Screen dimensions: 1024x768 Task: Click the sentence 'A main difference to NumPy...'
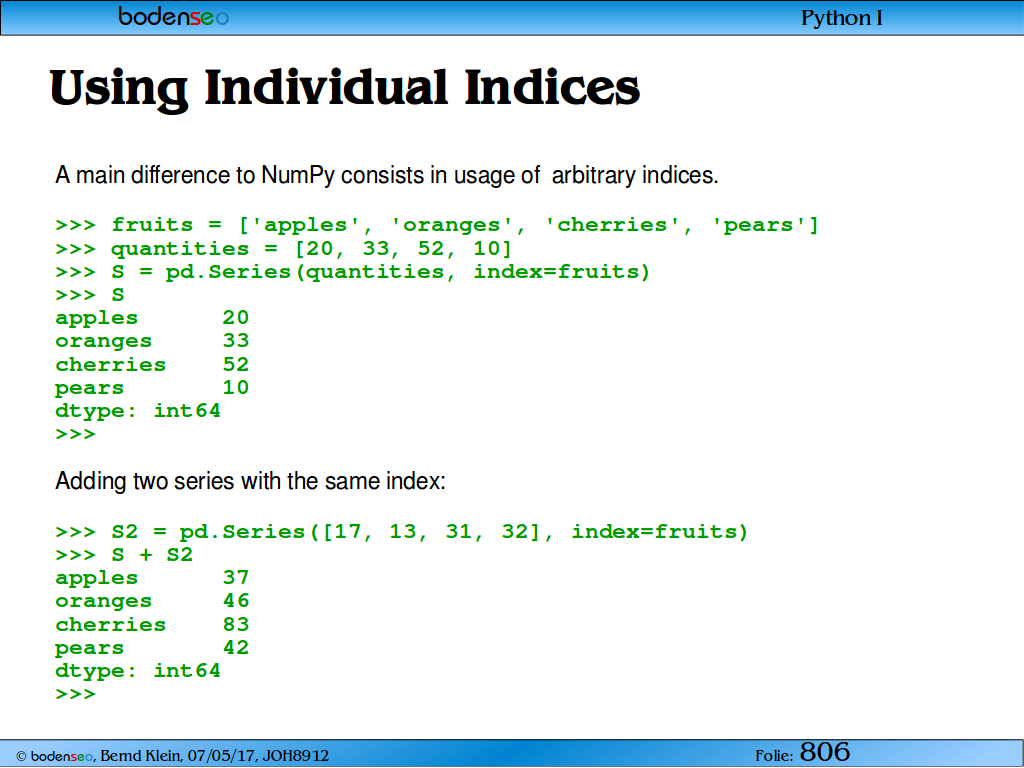click(387, 176)
